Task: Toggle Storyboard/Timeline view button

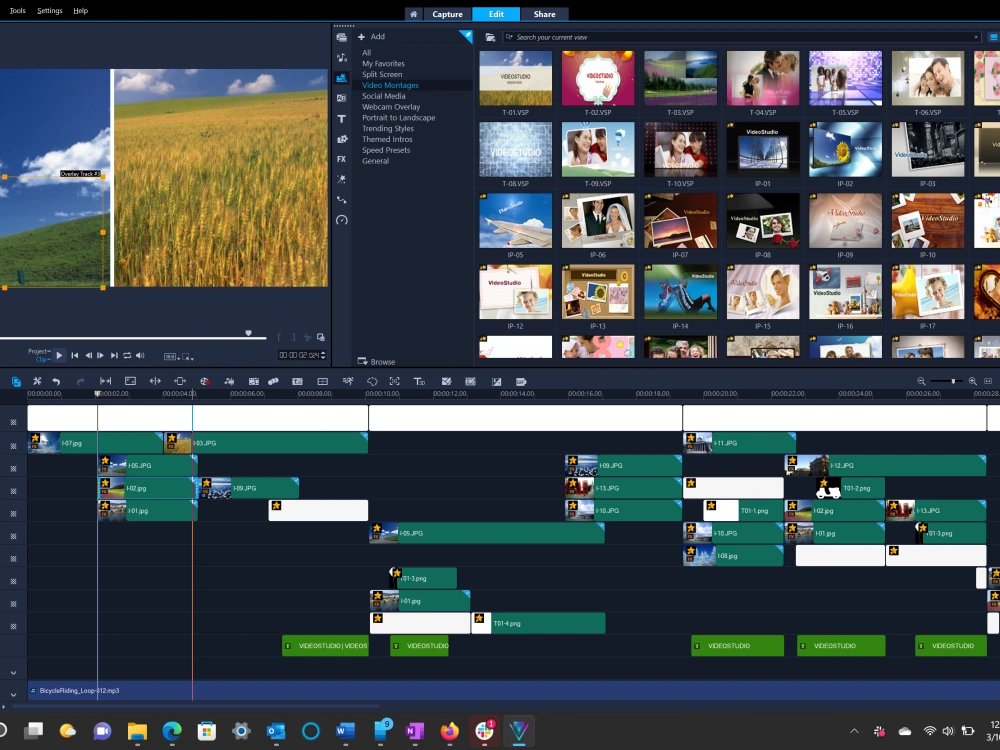Action: 16,381
